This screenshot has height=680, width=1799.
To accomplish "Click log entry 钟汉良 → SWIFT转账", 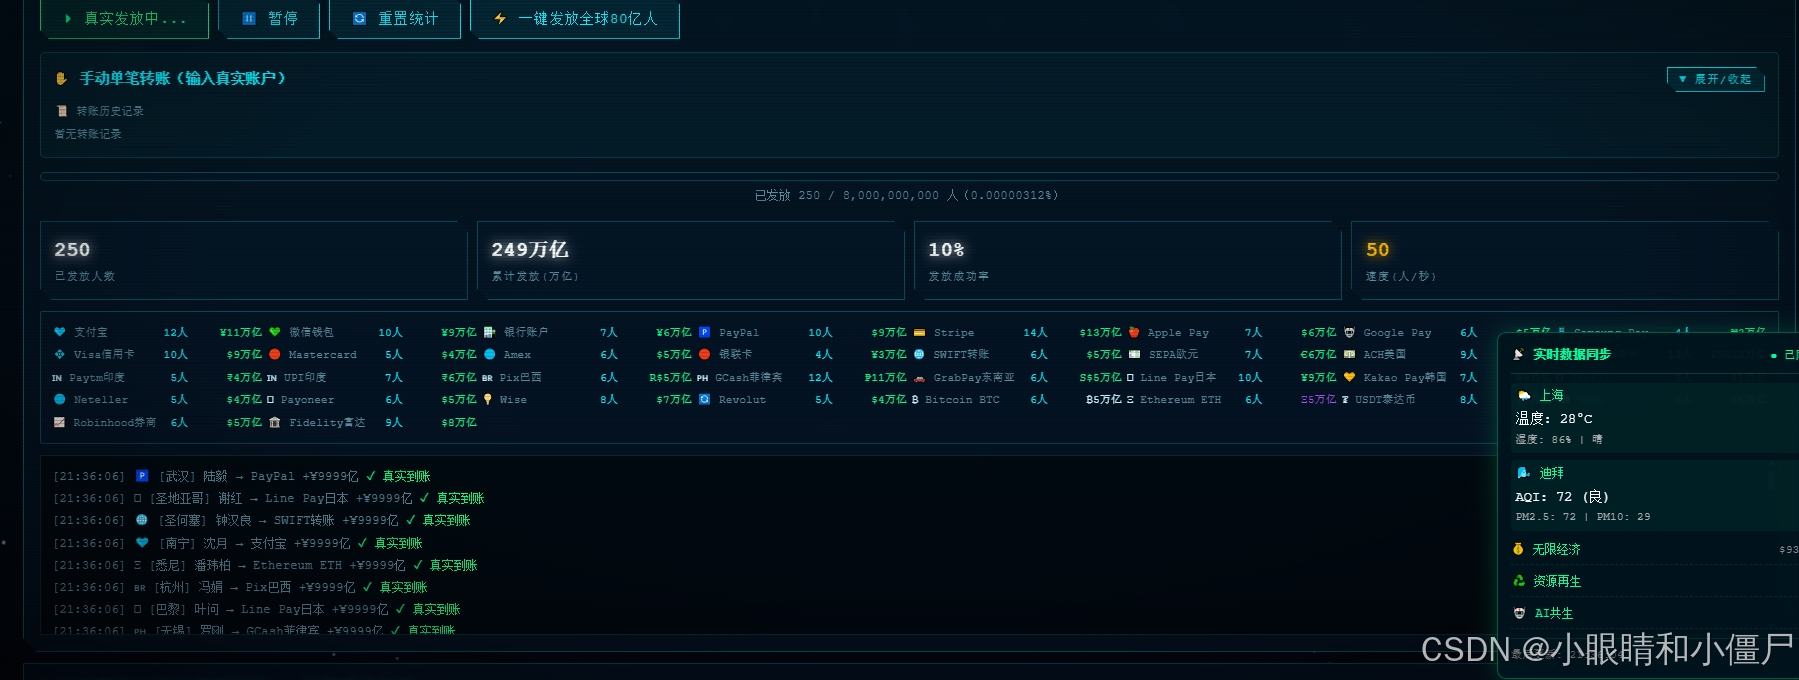I will click(x=262, y=520).
